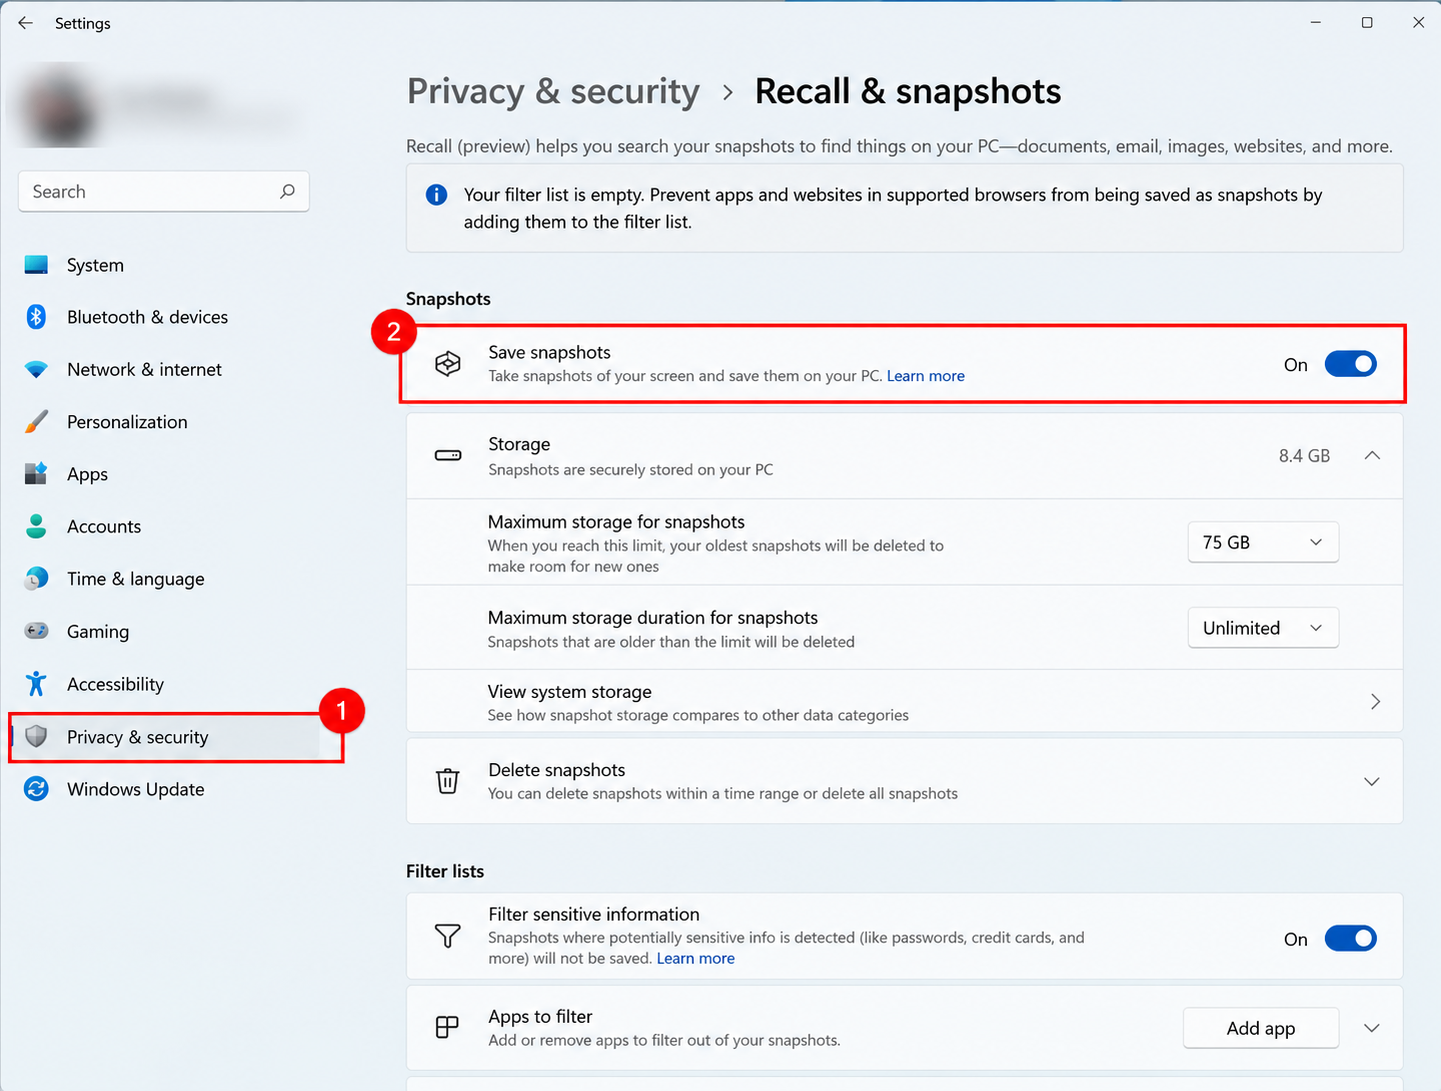This screenshot has height=1091, width=1441.
Task: Disable the Filter sensitive information toggle
Action: [1350, 938]
